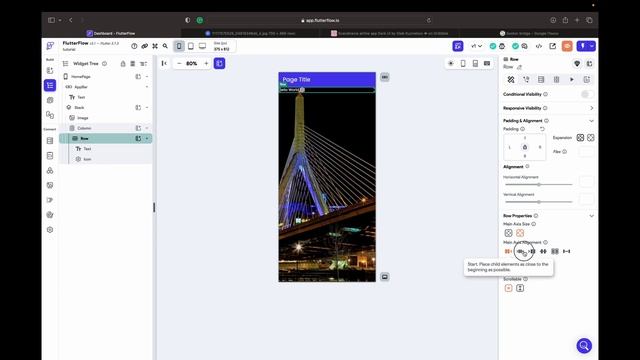Toggle canvas light/dark mode sun icon
This screenshot has width=640, height=360.
pos(451,64)
